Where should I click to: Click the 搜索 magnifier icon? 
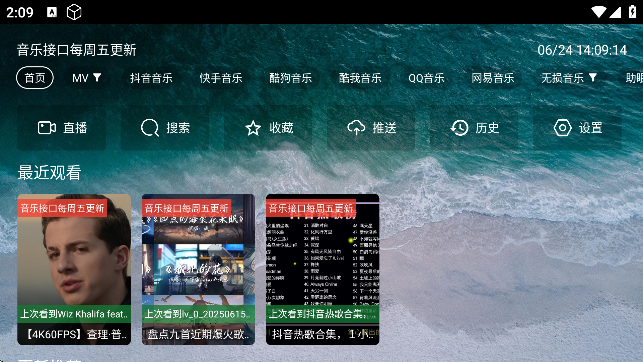[x=150, y=128]
